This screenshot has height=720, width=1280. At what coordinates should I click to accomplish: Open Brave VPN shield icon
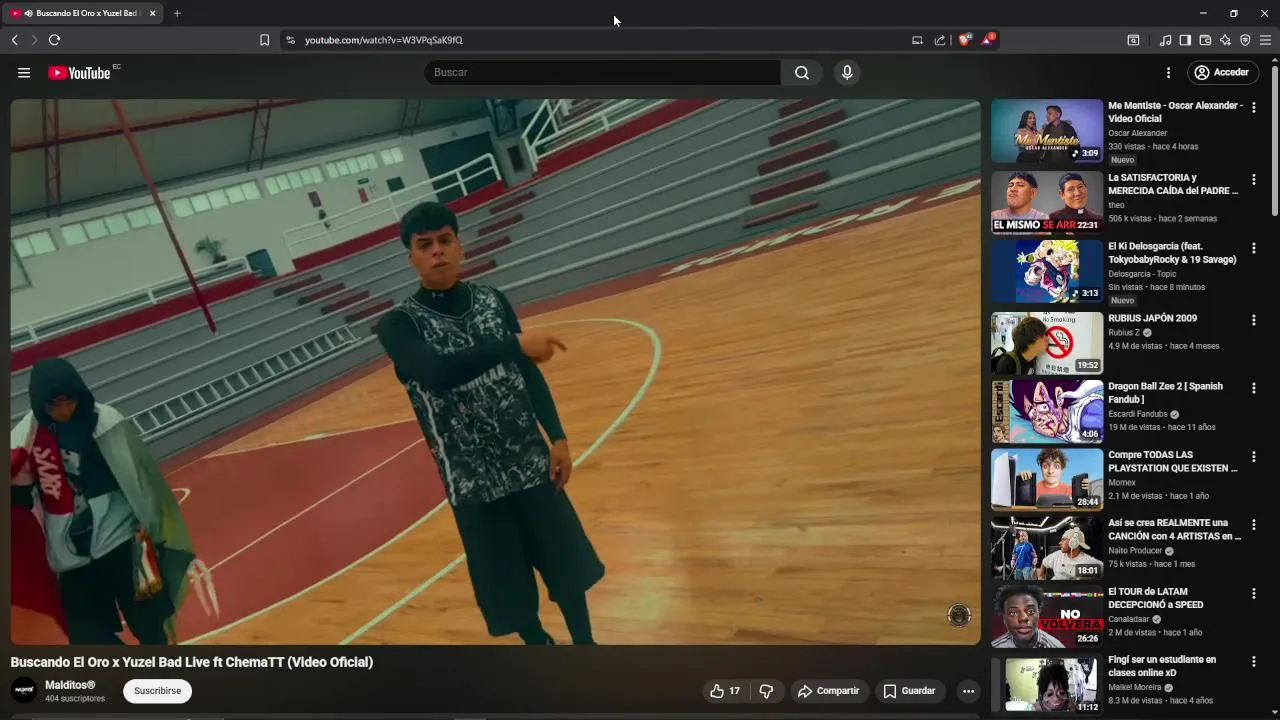pos(1245,40)
